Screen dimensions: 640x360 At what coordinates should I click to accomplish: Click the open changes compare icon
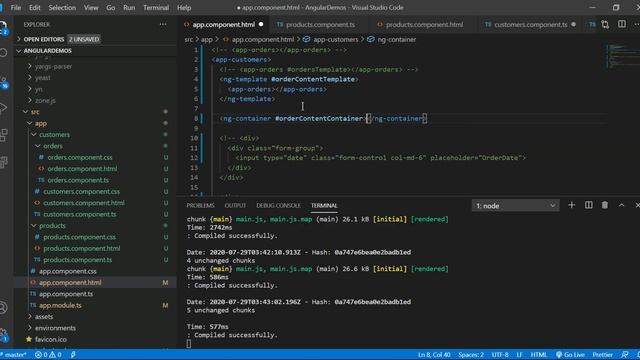click(x=605, y=24)
